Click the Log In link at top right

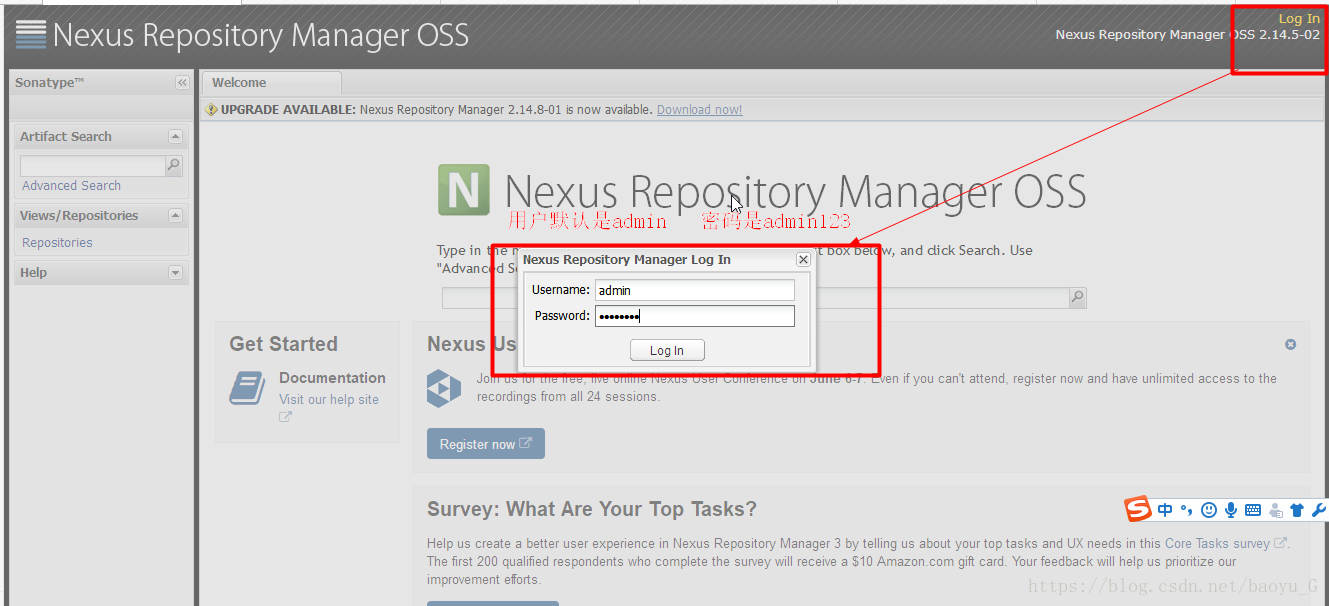[1299, 19]
